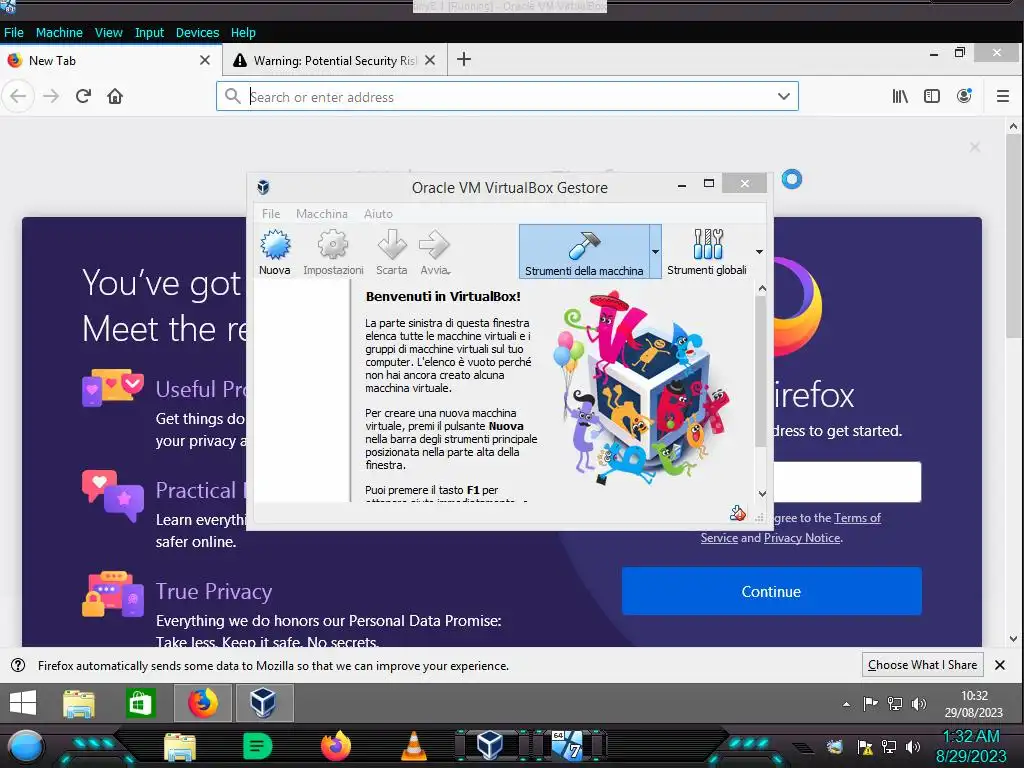Open the green notes app in host taskbar
The width and height of the screenshot is (1024, 768).
(x=257, y=746)
